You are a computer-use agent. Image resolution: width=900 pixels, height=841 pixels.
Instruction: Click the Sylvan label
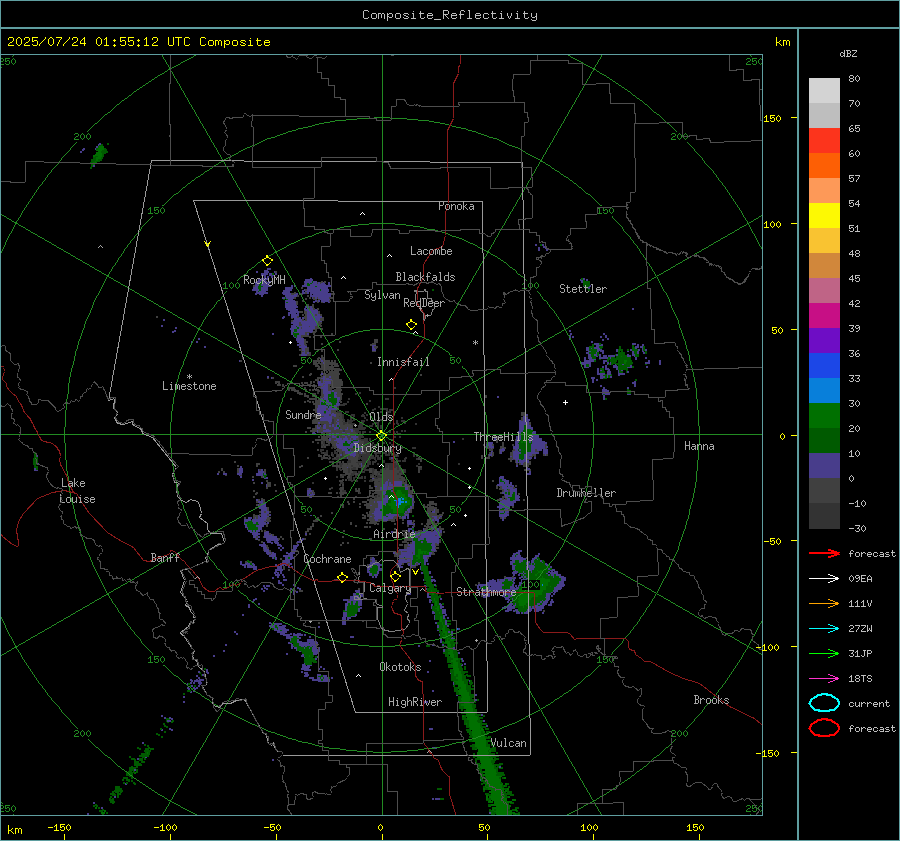pos(382,295)
